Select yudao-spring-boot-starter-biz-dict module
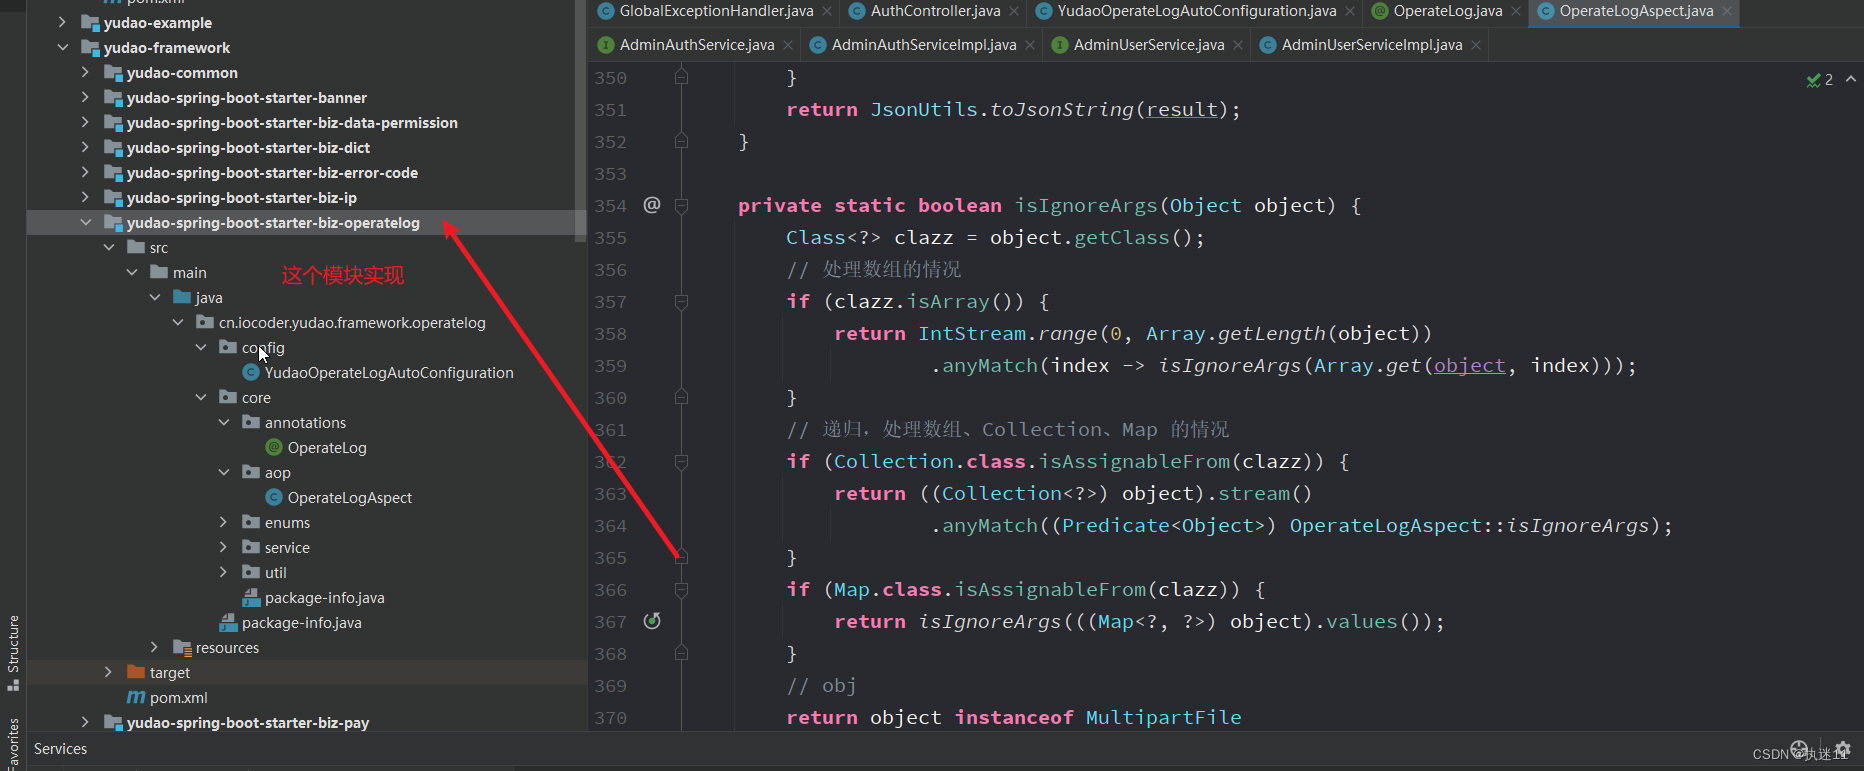Image resolution: width=1864 pixels, height=771 pixels. point(248,148)
